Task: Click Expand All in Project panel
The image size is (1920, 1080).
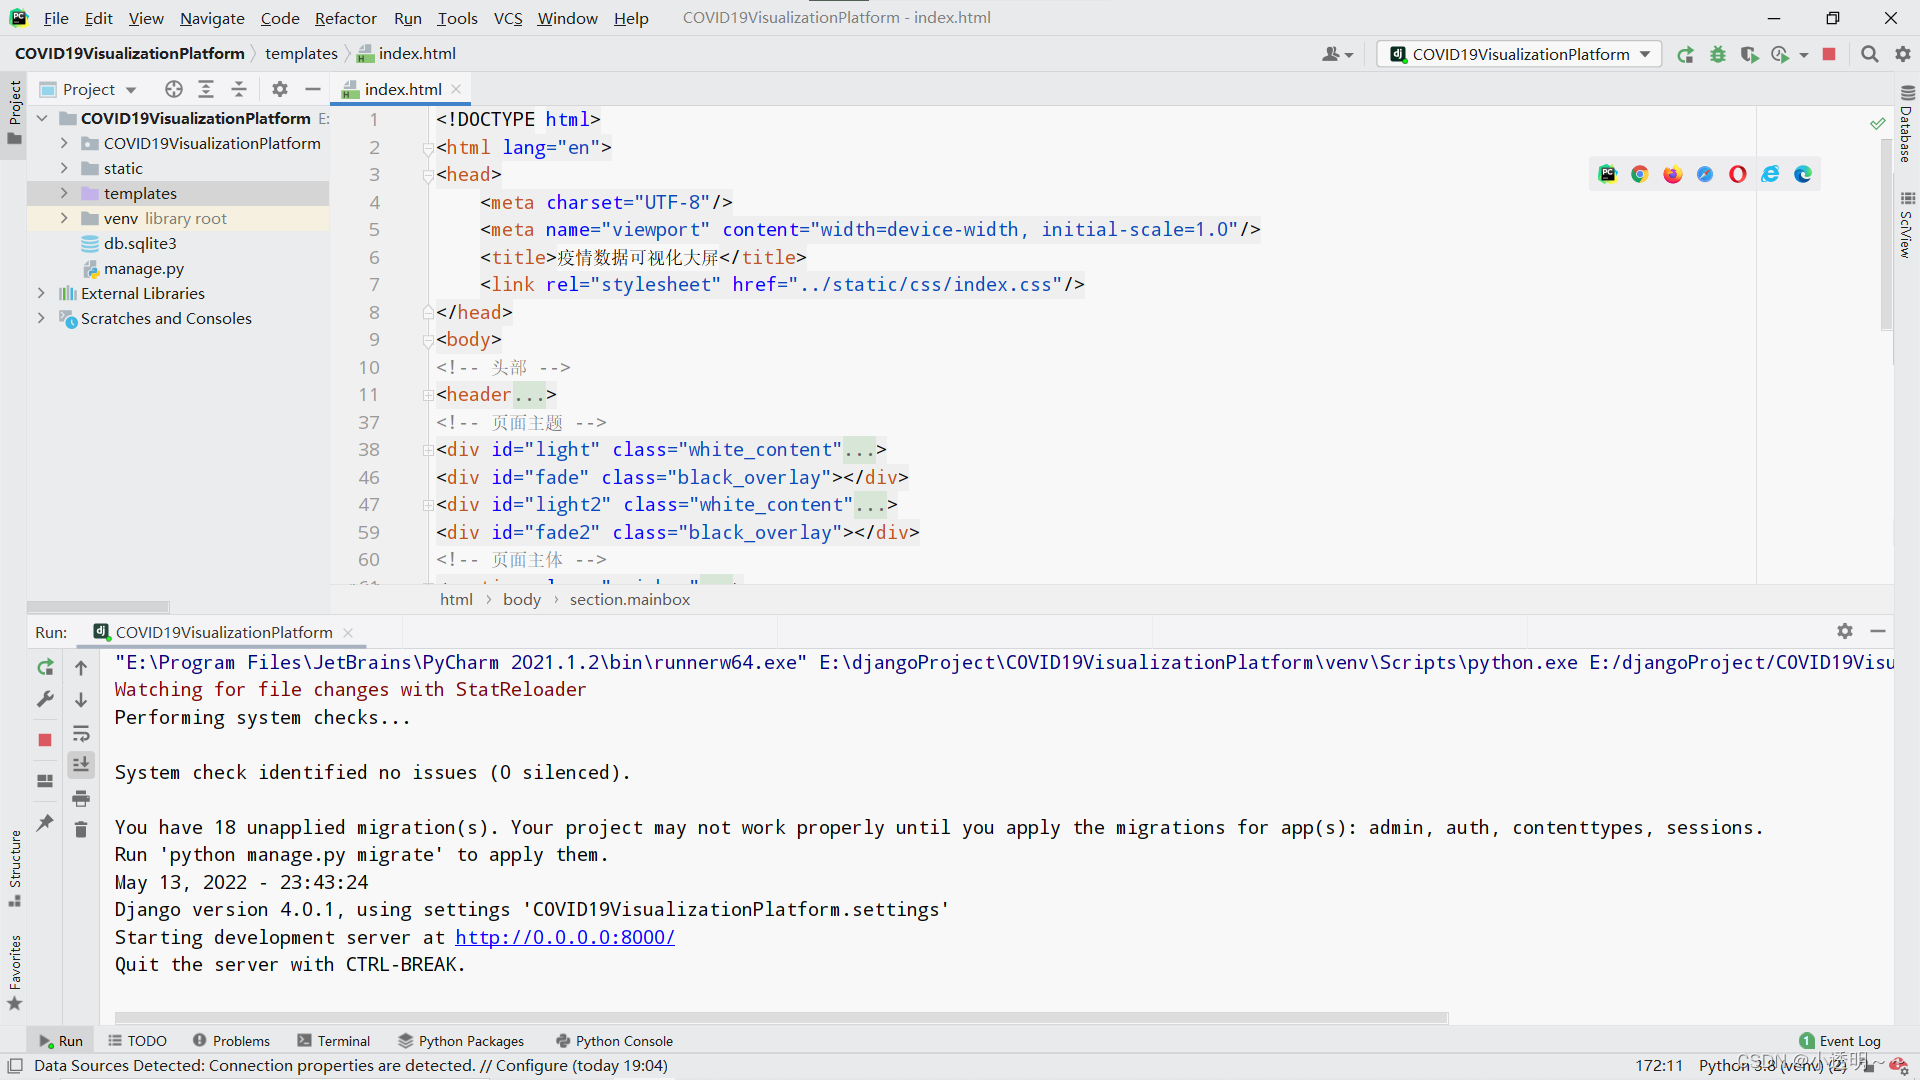Action: click(x=206, y=89)
